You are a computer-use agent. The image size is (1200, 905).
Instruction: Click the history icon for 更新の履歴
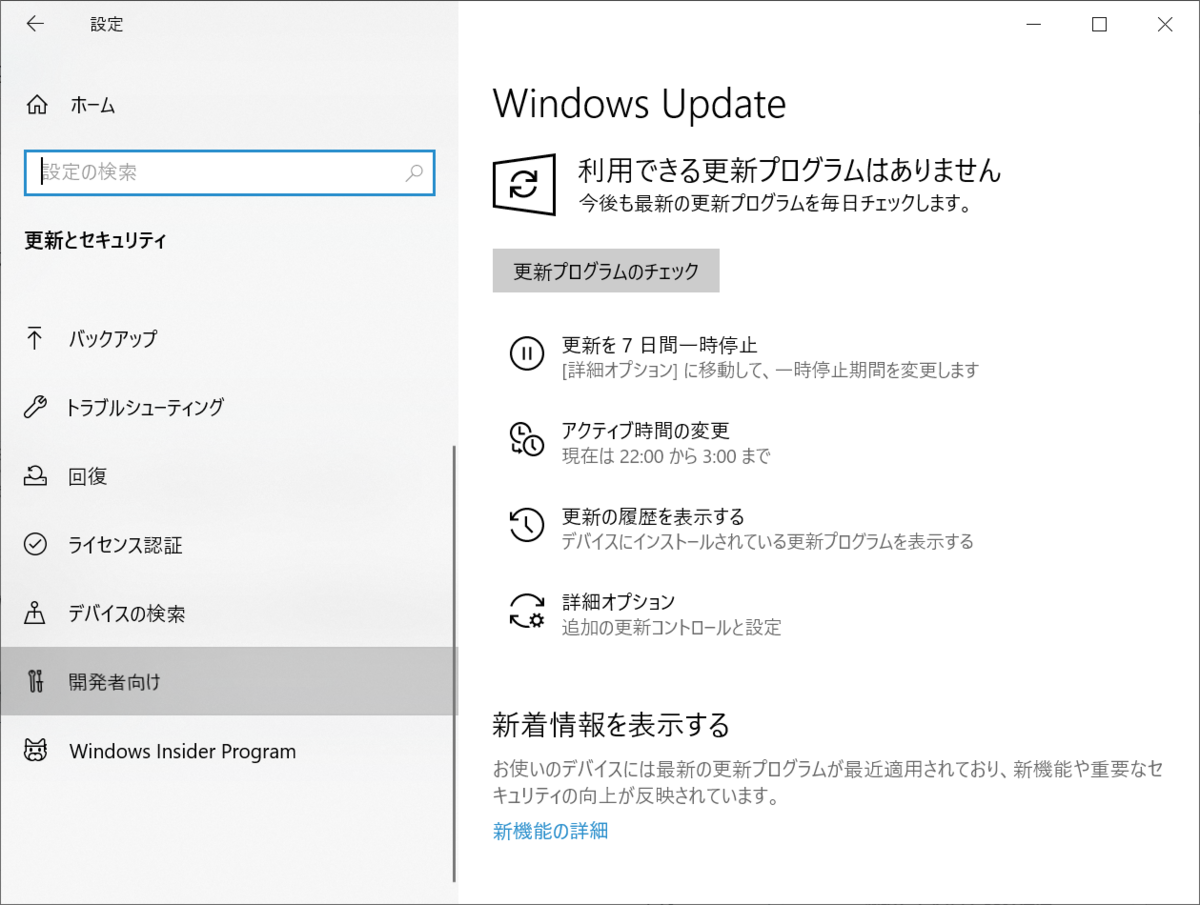coord(526,525)
